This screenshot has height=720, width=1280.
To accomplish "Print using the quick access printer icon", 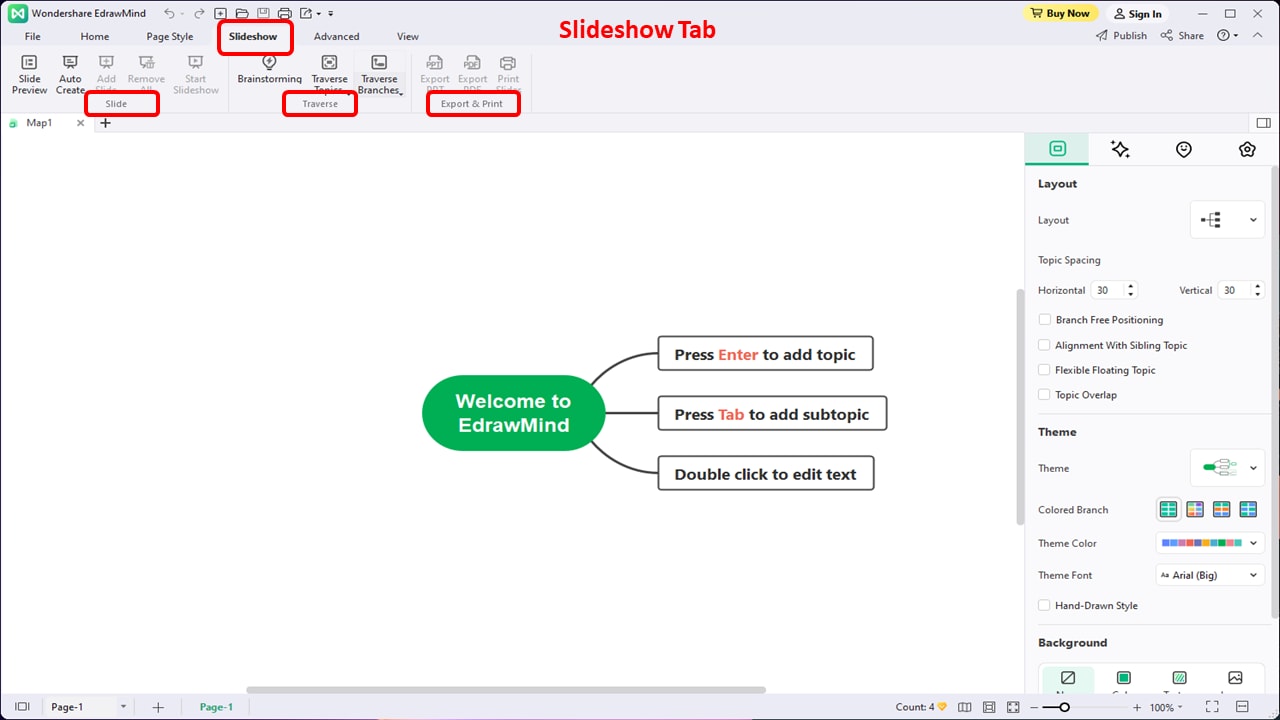I will tap(285, 14).
